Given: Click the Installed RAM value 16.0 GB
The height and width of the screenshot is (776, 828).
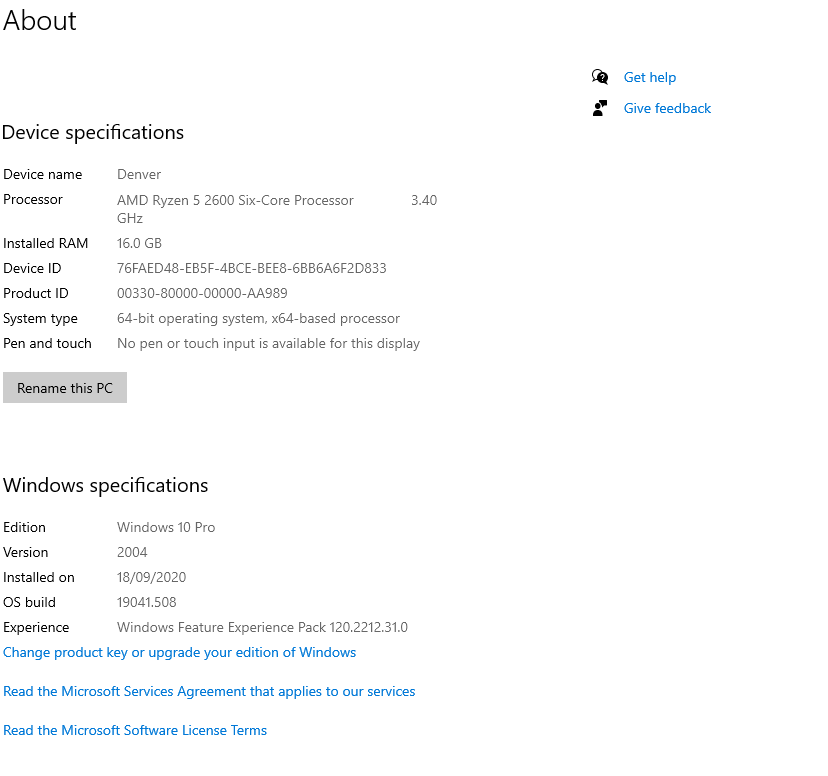Looking at the screenshot, I should [139, 243].
